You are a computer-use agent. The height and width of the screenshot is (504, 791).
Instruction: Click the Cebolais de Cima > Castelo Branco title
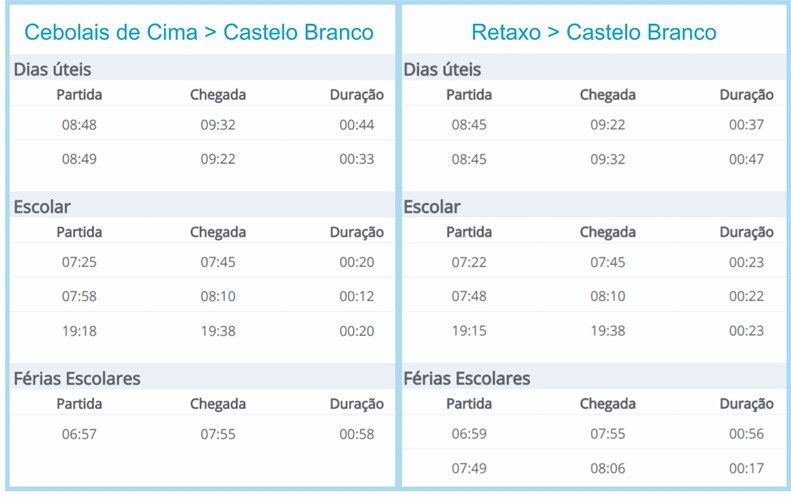tap(199, 32)
